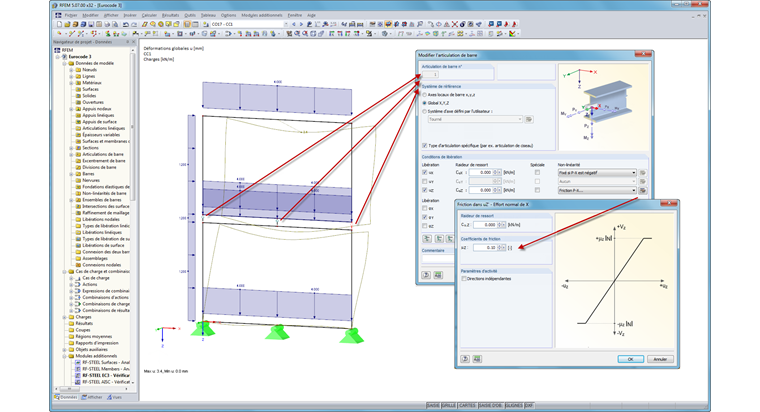Viewport: 760px width, 412px height.
Task: Open ux non-linéarité dropdown 'Fixé si P-X est négatif'
Action: (597, 173)
